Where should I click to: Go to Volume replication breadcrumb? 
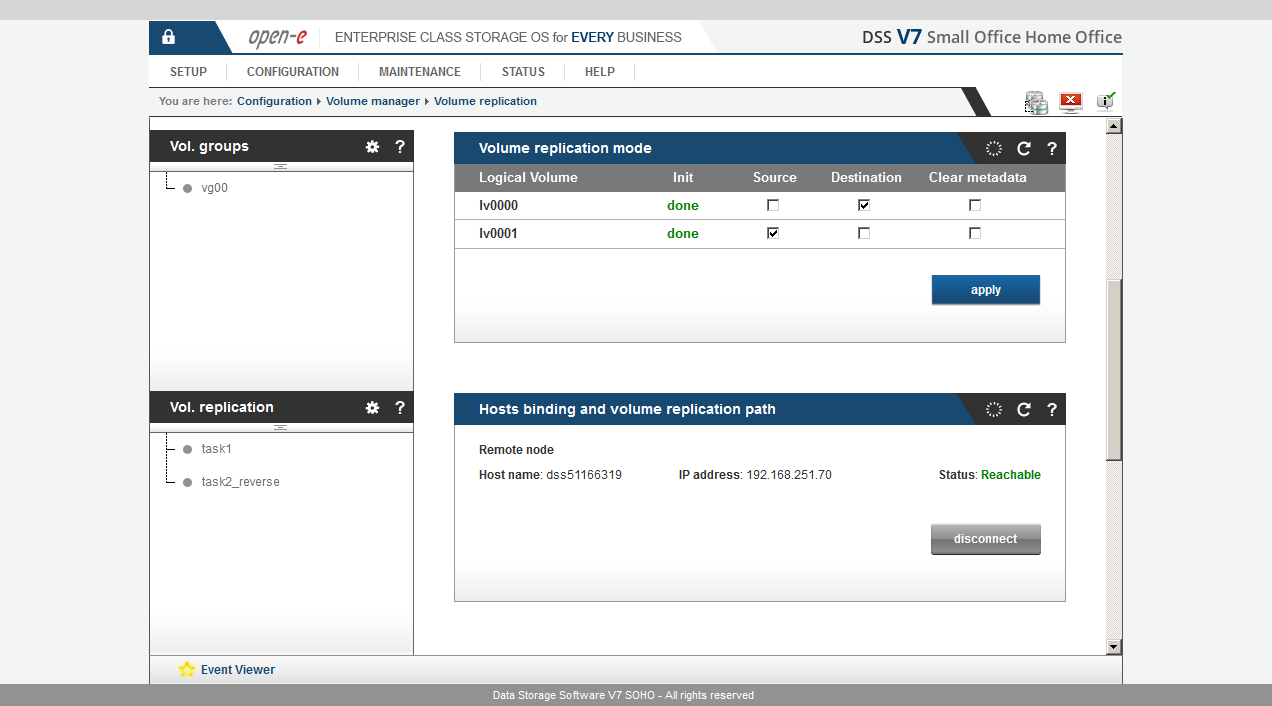[485, 101]
